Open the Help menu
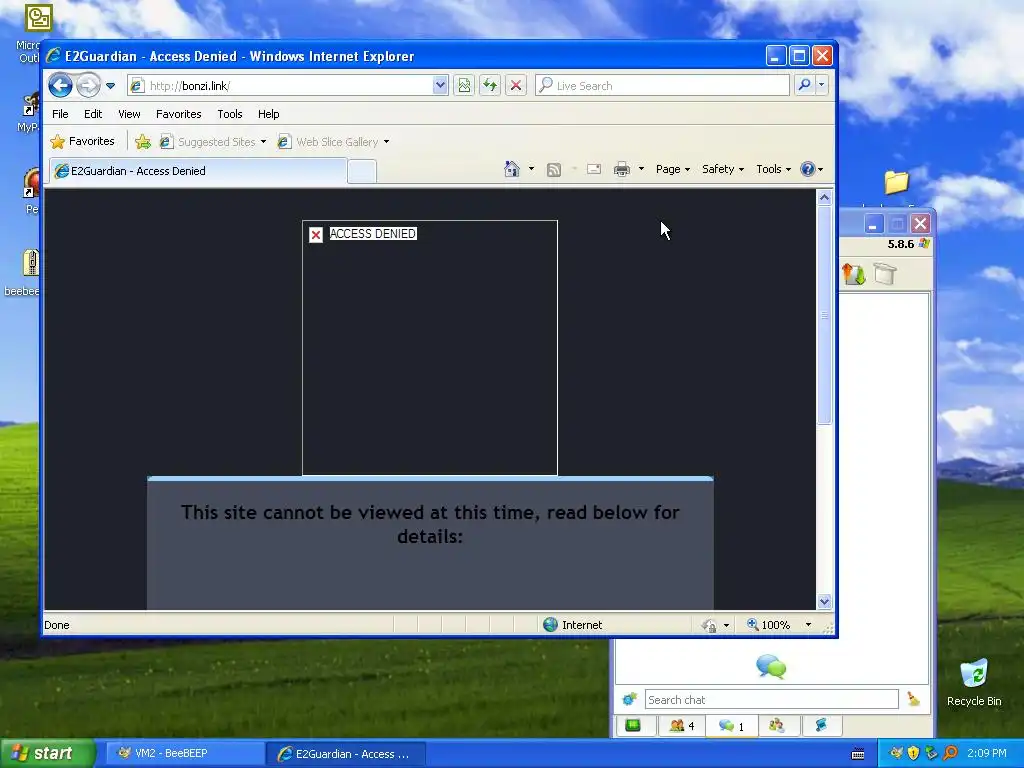 pos(268,114)
